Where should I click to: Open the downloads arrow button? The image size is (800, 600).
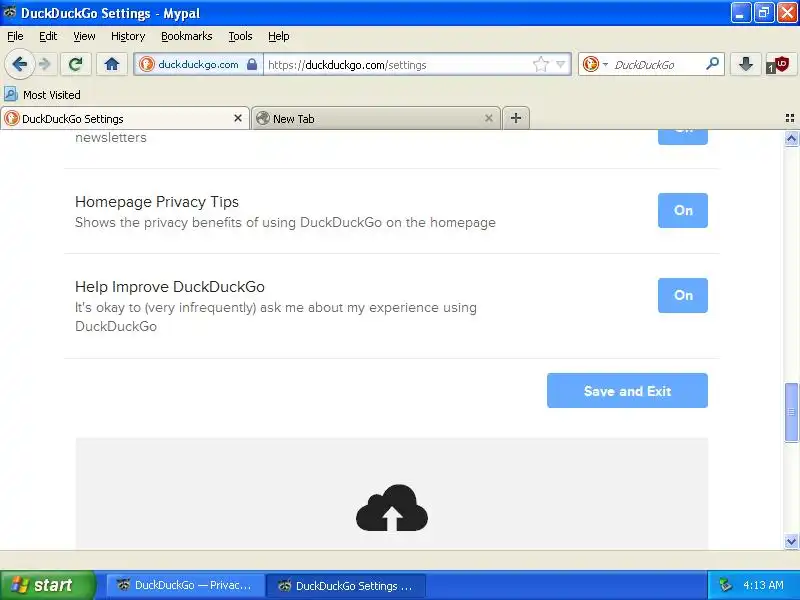746,64
